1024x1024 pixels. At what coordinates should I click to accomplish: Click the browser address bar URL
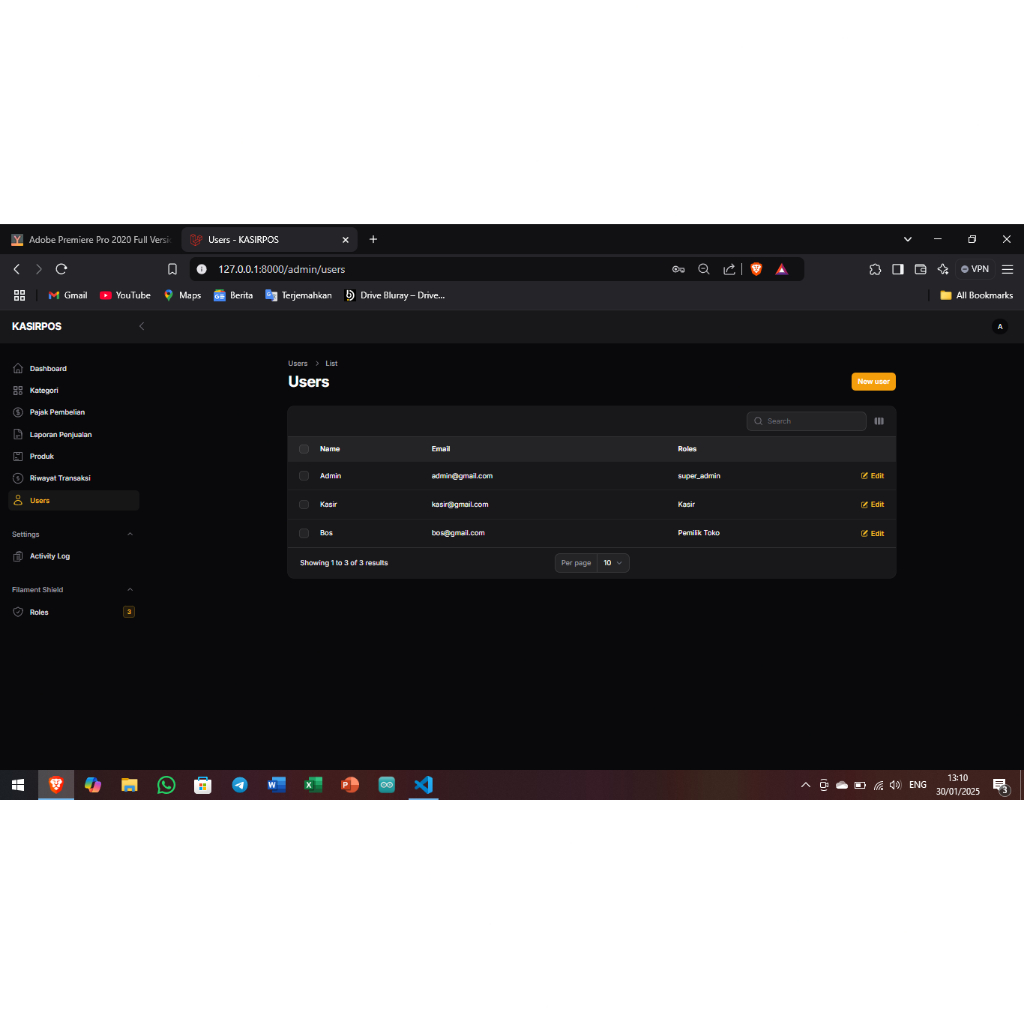[281, 269]
